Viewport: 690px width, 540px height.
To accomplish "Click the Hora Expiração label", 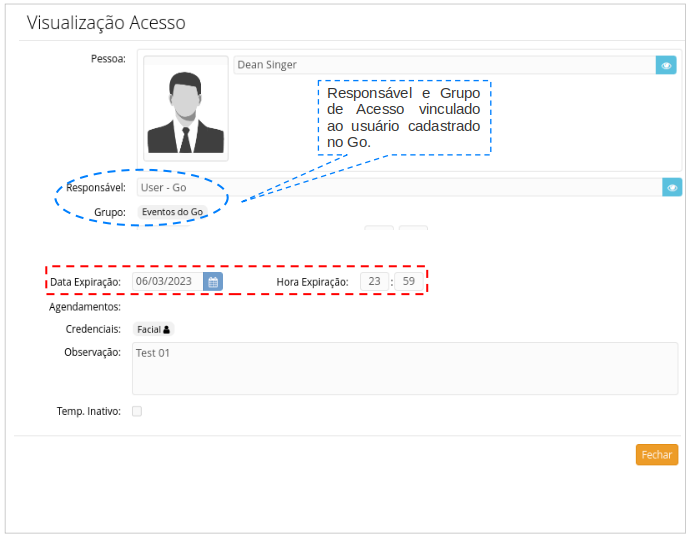I will [312, 282].
